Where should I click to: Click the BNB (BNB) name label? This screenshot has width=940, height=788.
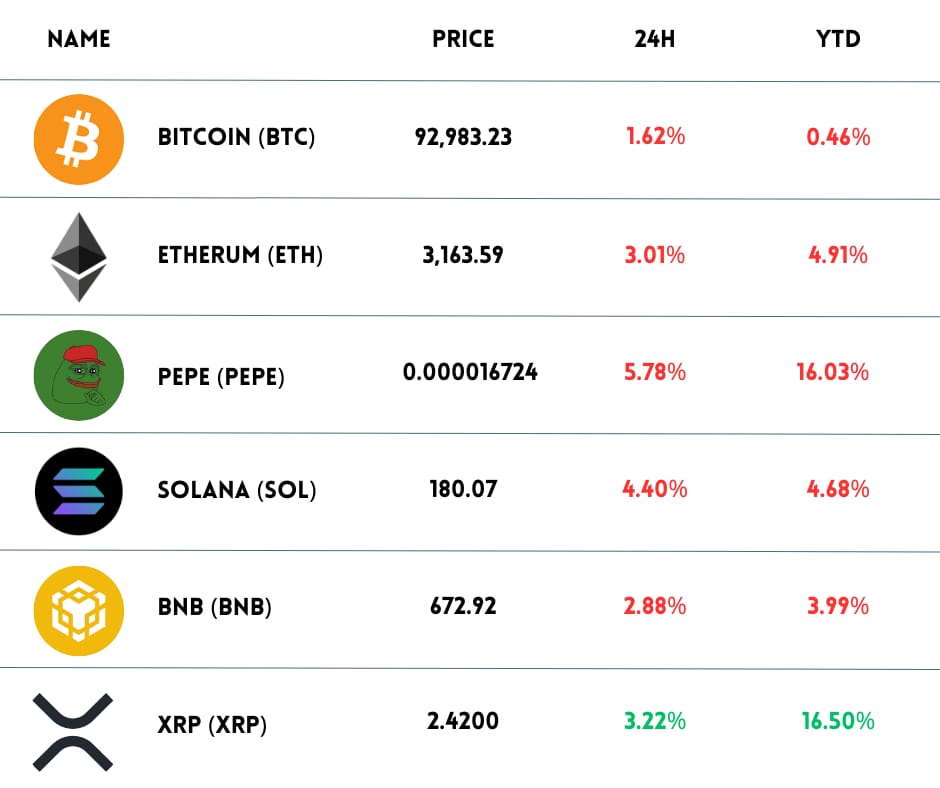[215, 607]
